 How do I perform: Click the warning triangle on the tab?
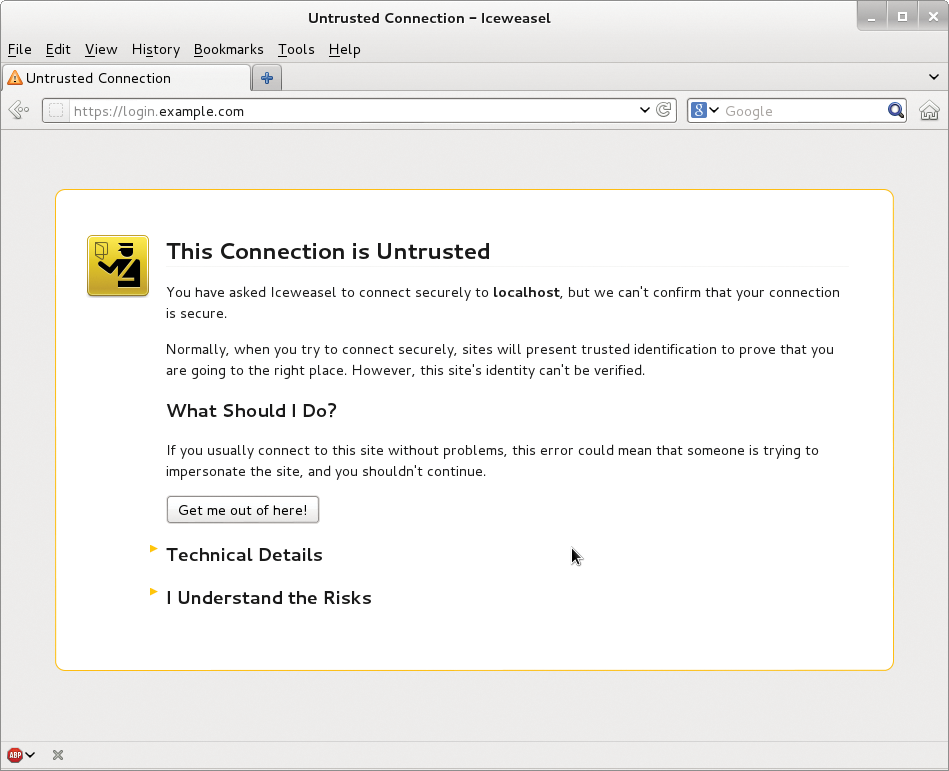click(x=13, y=77)
